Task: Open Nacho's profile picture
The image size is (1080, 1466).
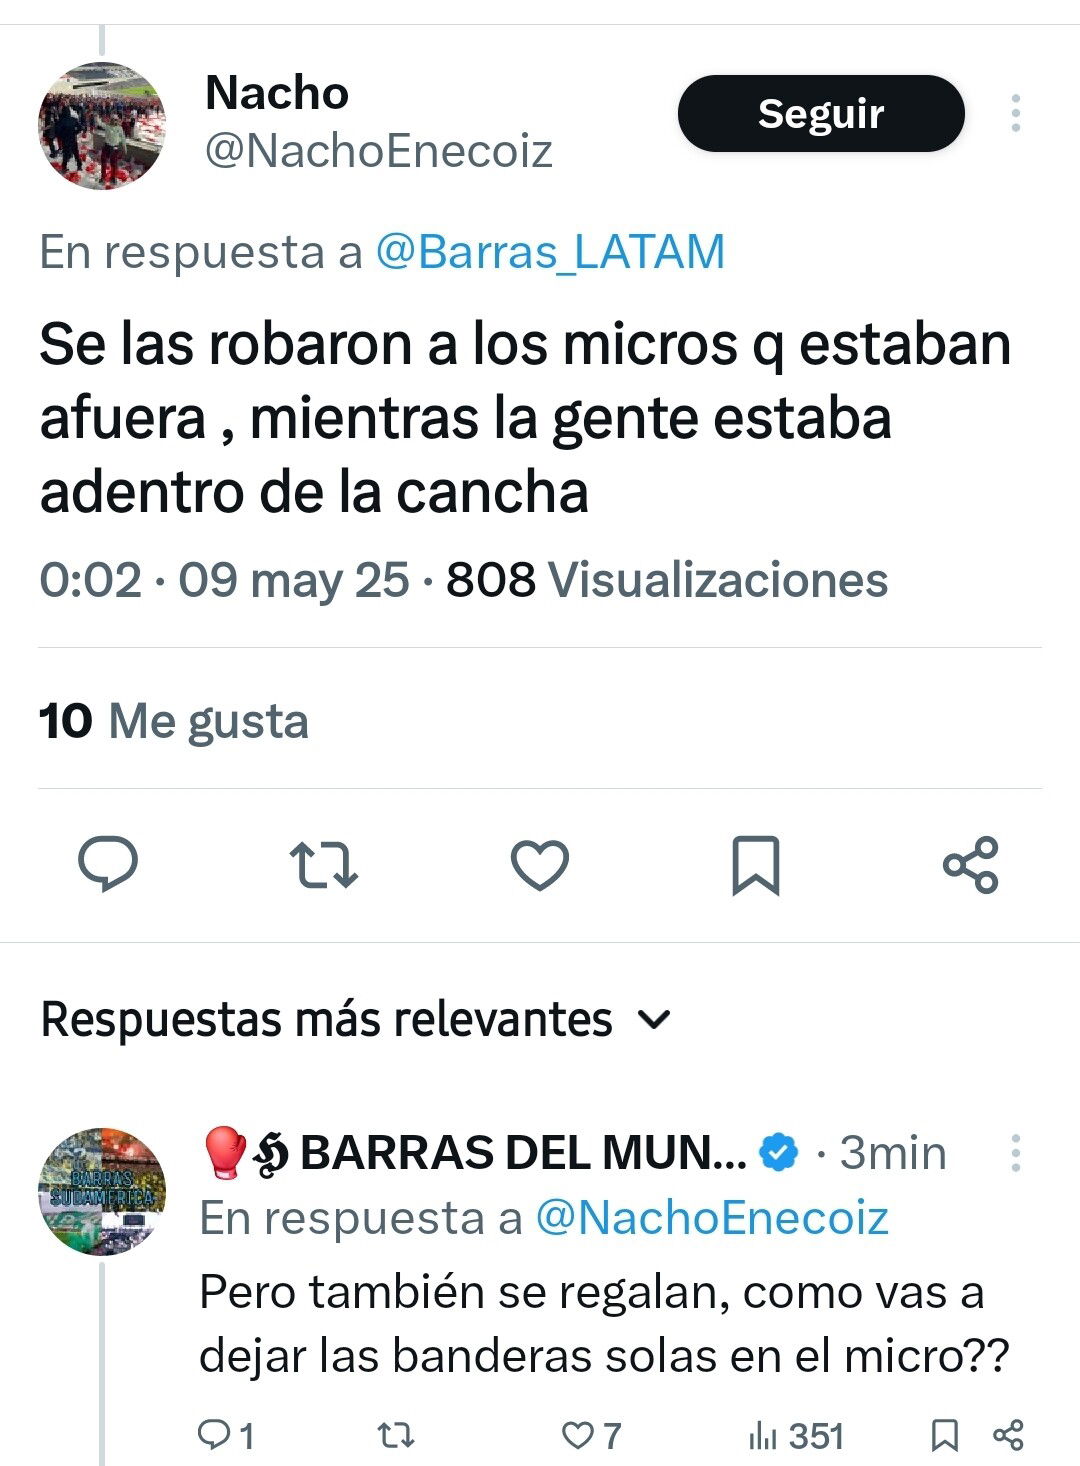Action: 102,126
